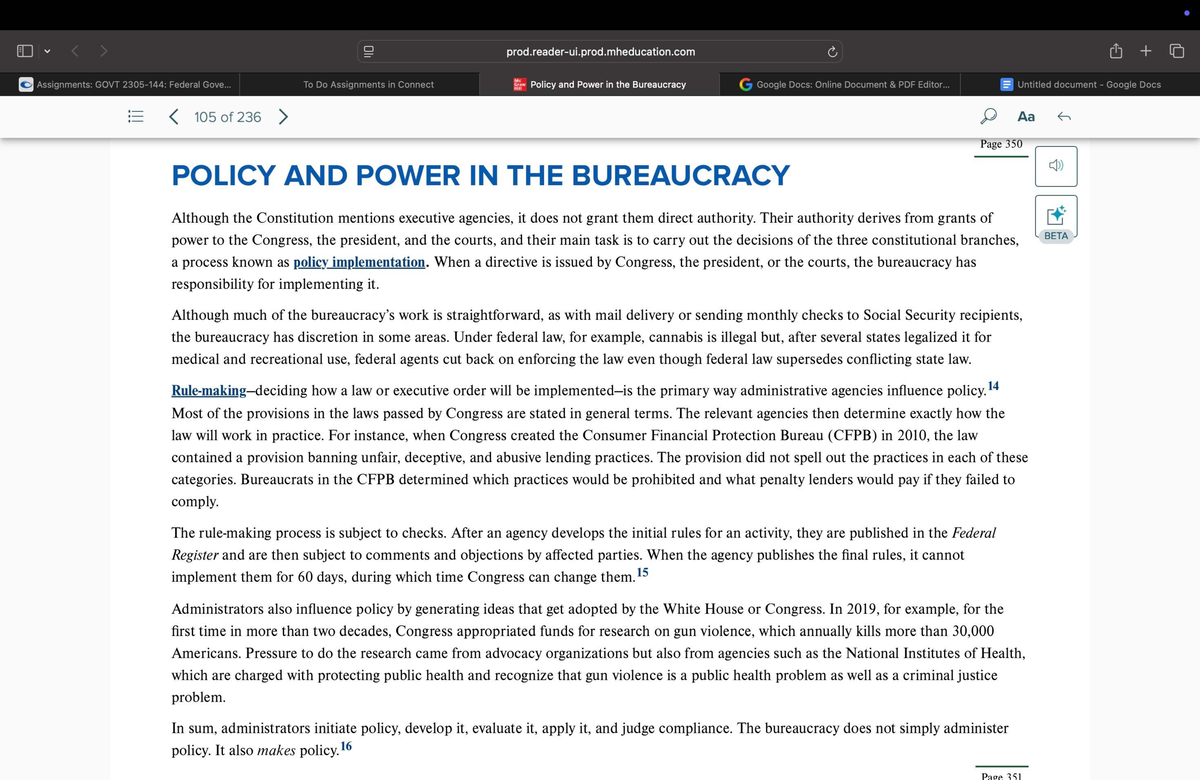1200x780 pixels.
Task: Click the return arrow in the reader toolbar
Action: 1065,116
